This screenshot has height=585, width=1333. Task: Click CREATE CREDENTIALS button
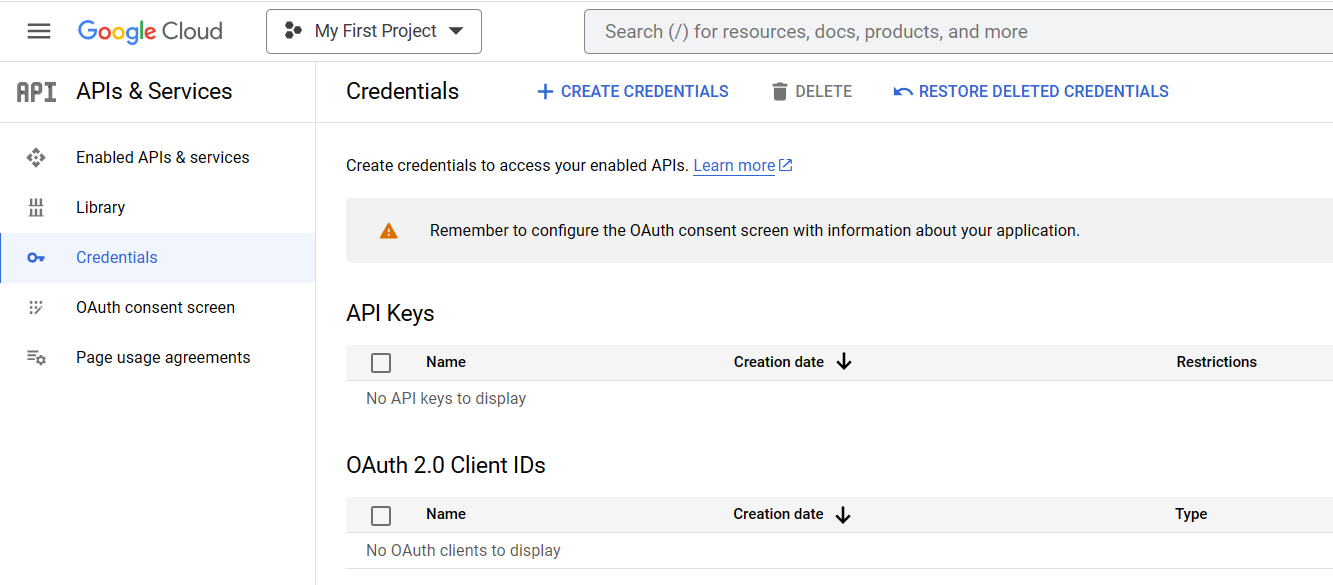(633, 91)
